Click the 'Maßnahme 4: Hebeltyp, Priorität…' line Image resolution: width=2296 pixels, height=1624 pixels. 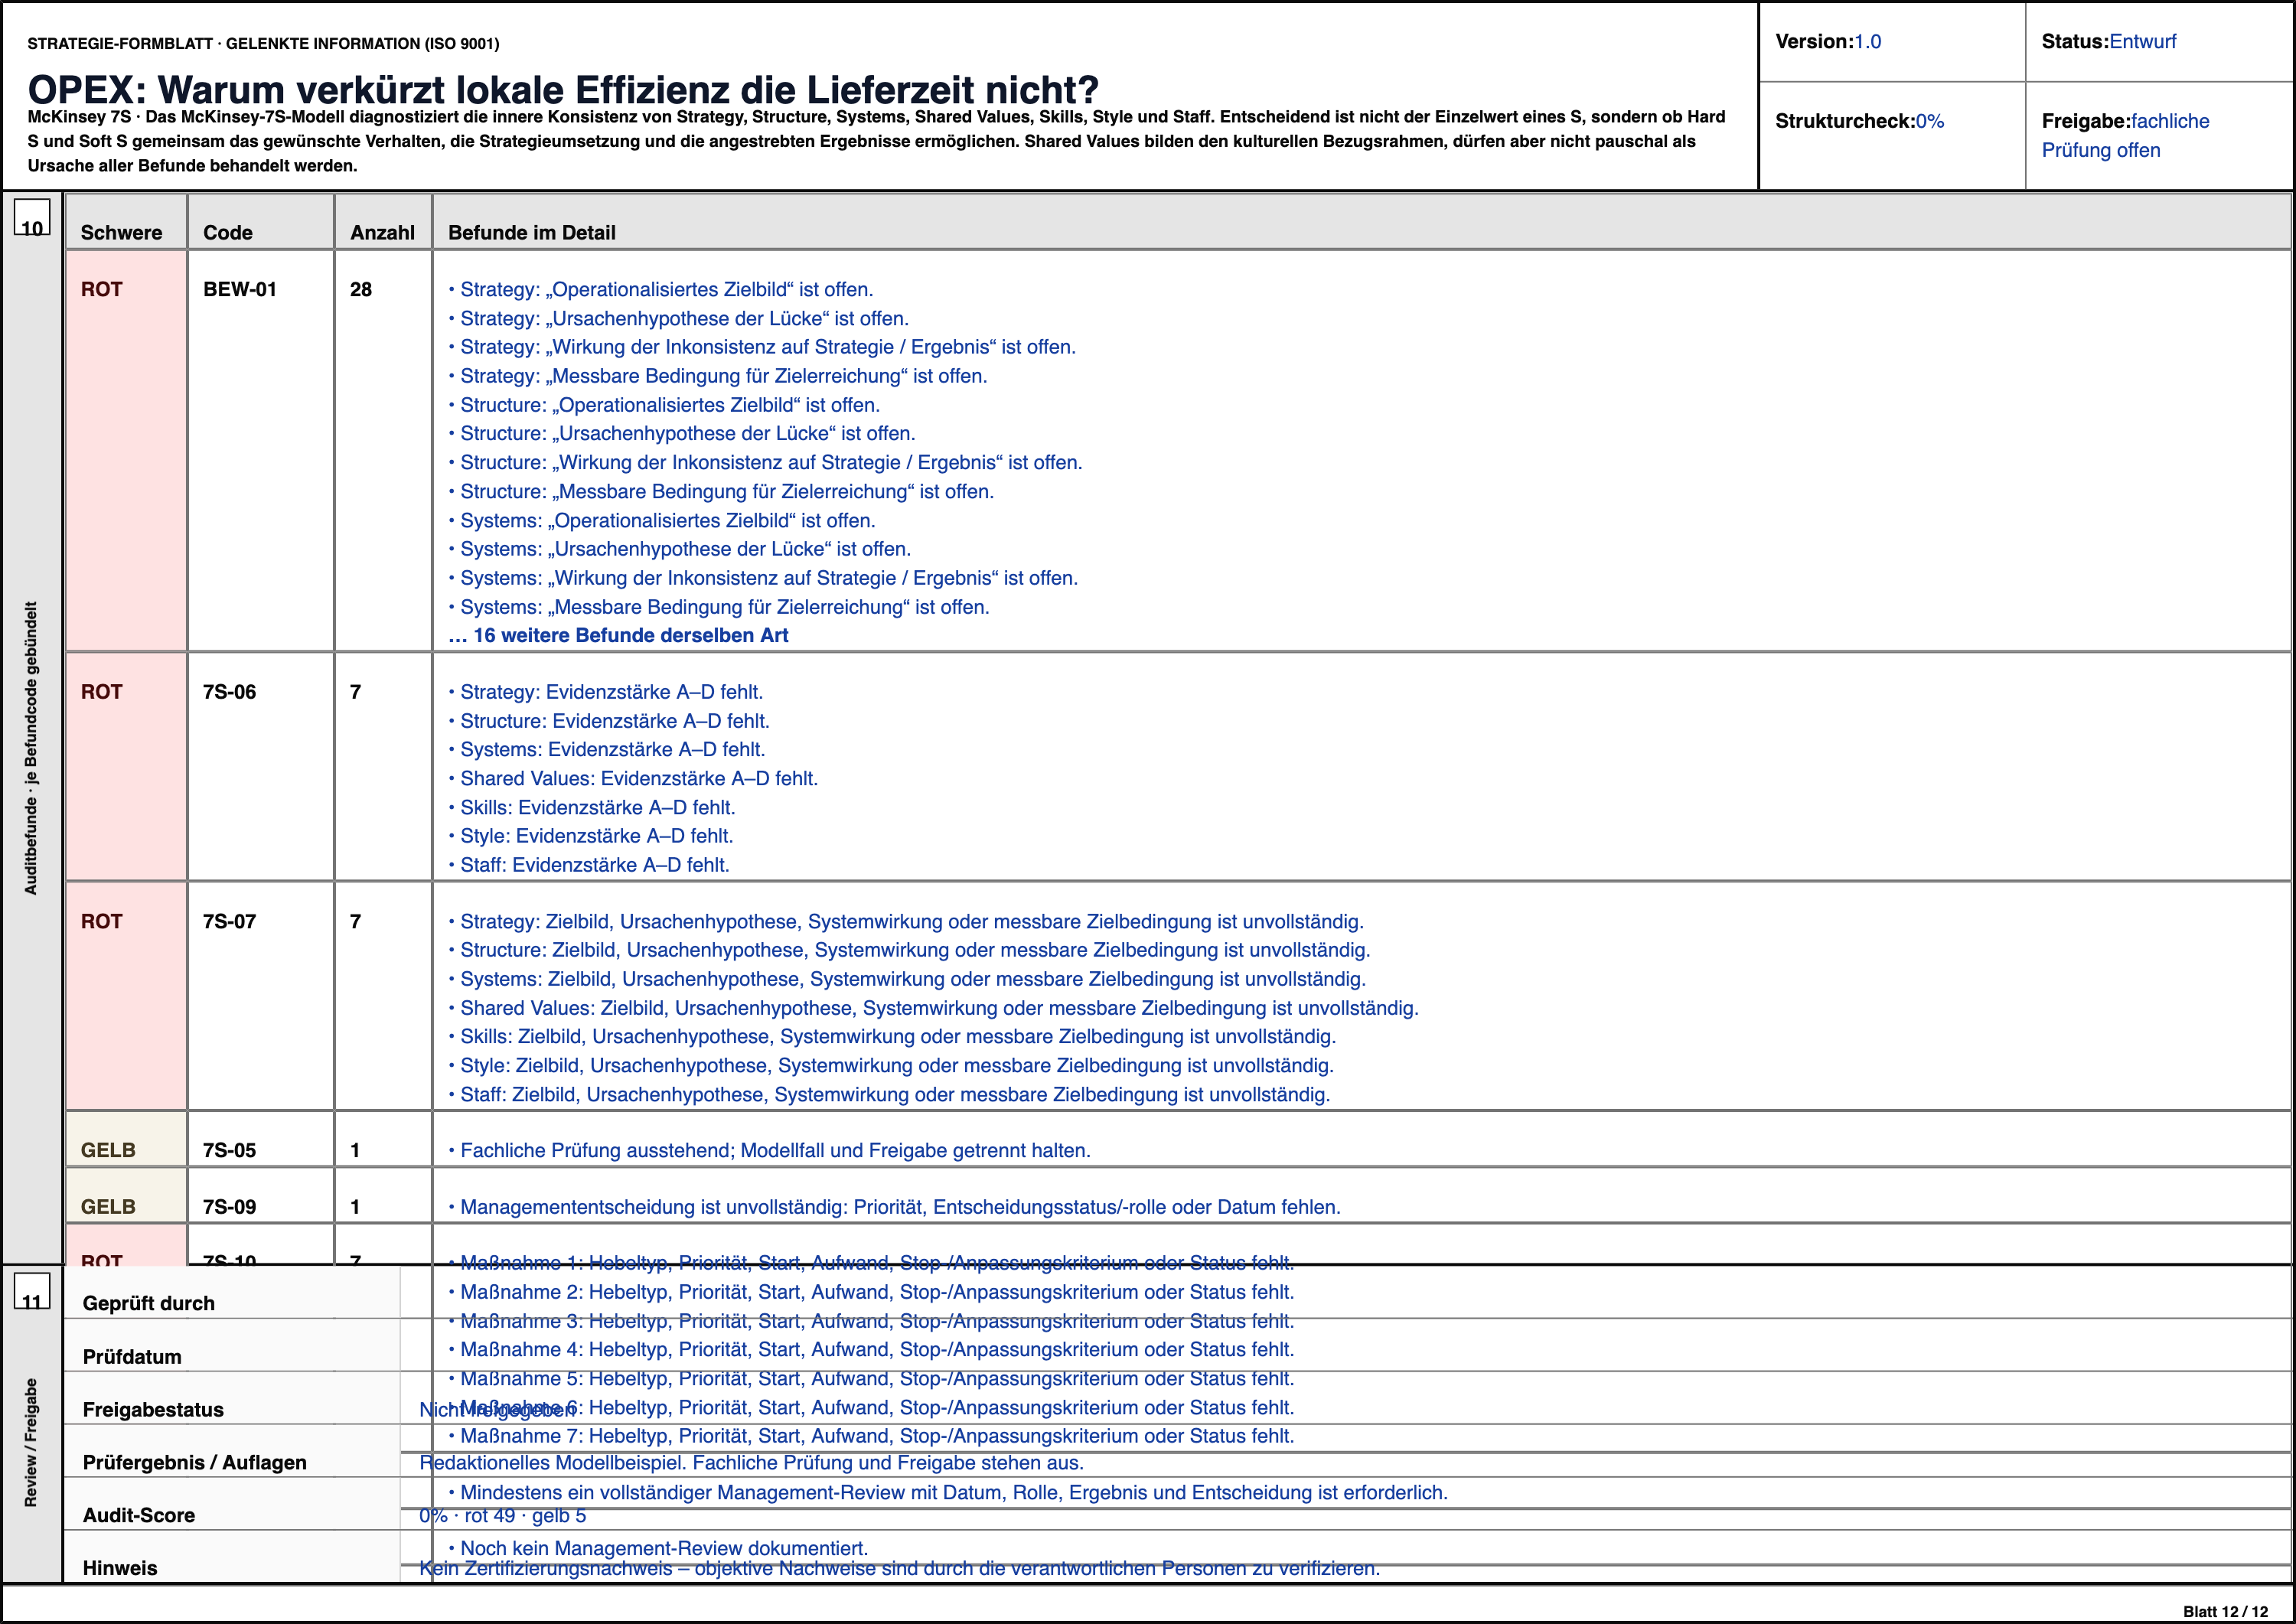pyautogui.click(x=871, y=1349)
